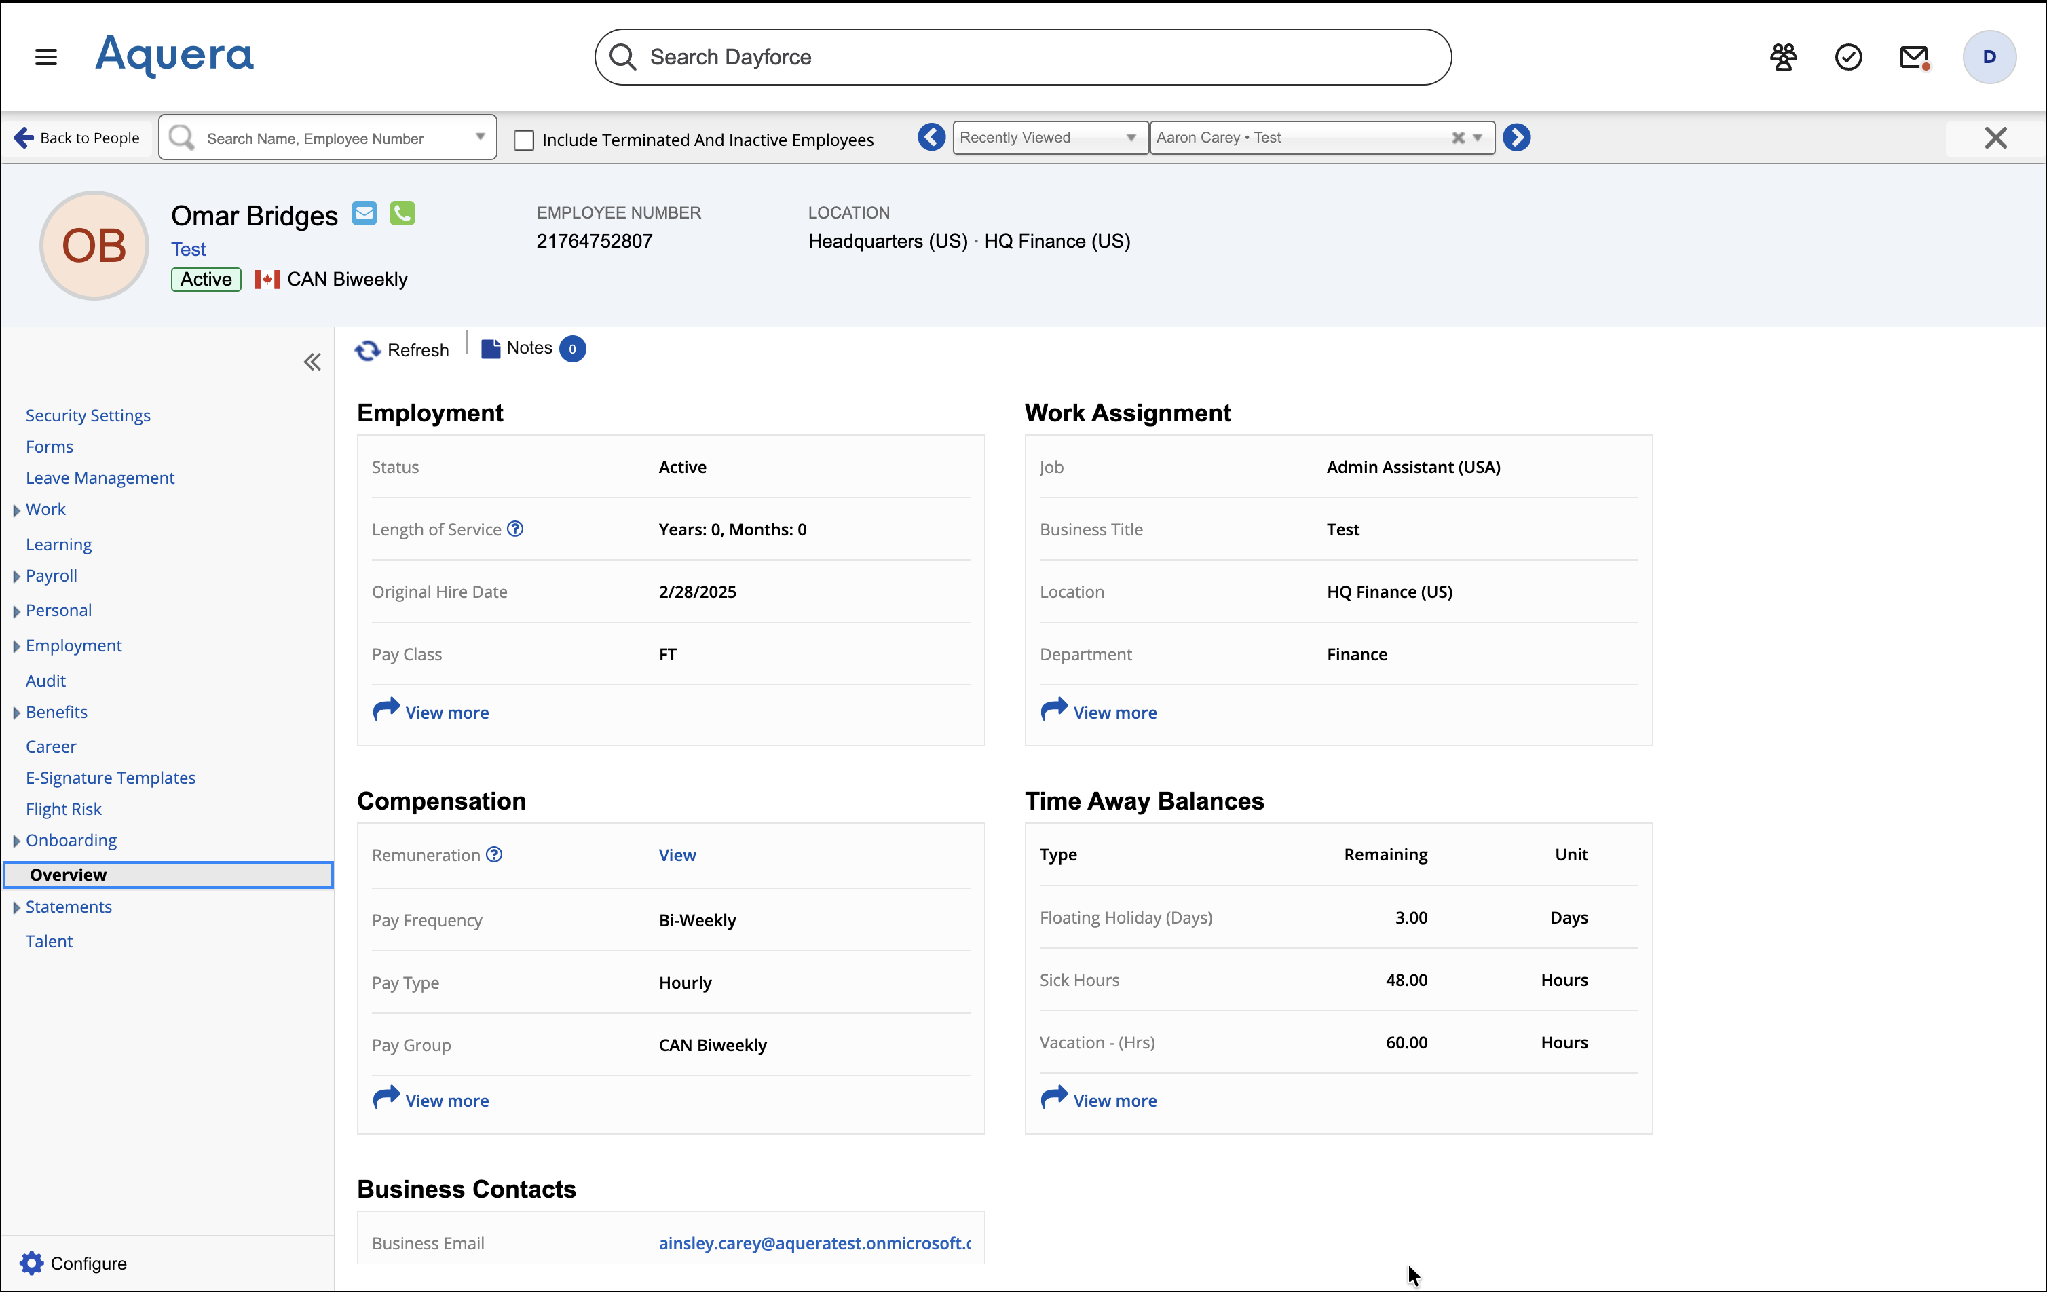Open E-Signature Templates in sidebar

(111, 778)
